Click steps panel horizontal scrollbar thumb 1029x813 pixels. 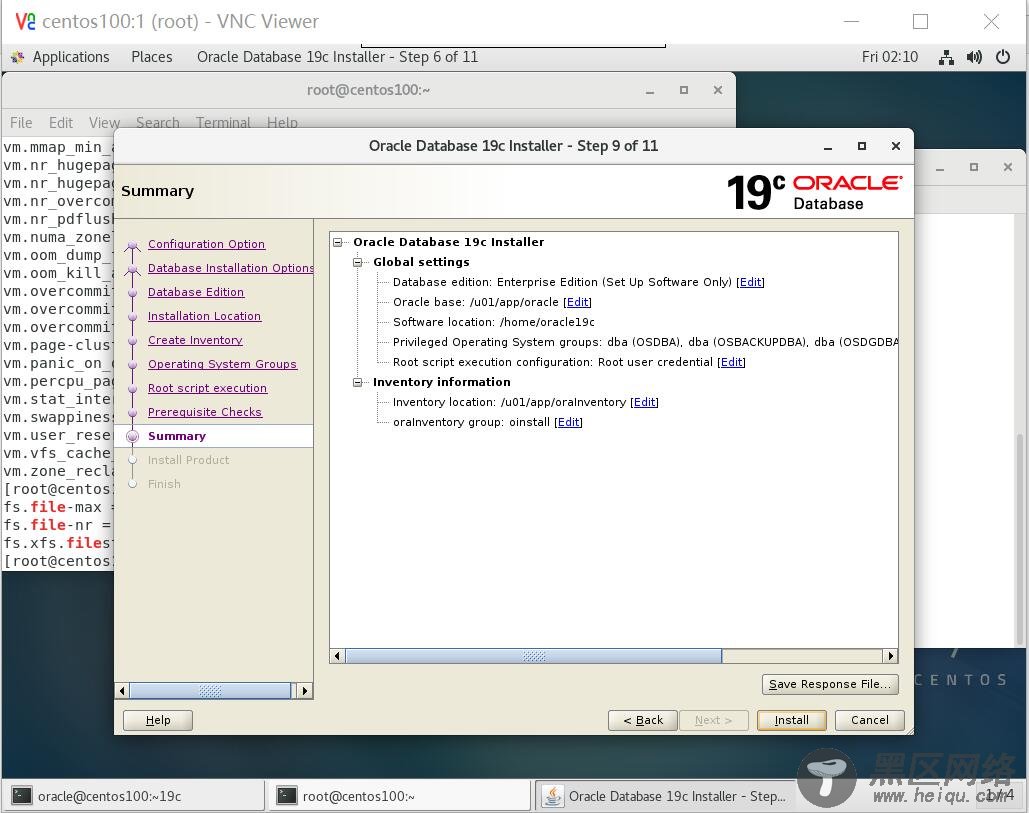210,690
